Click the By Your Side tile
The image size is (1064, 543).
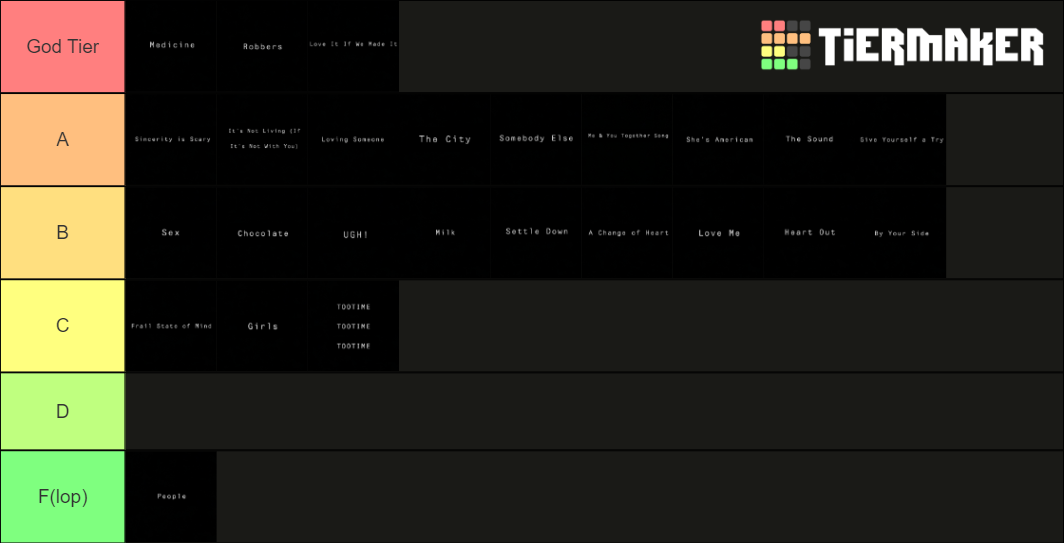click(x=900, y=232)
